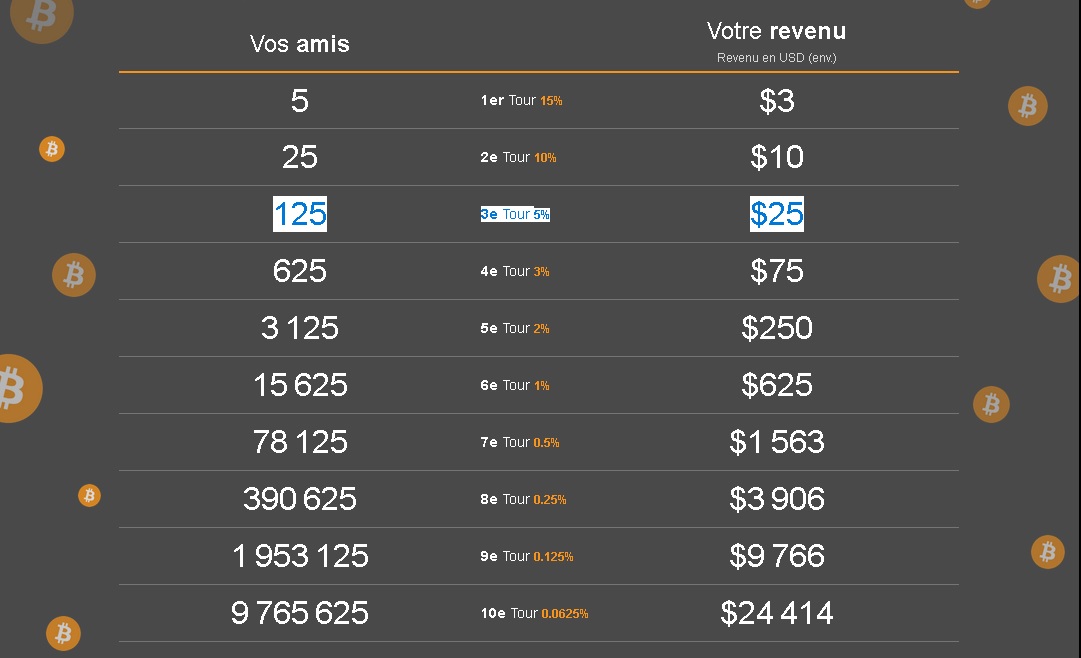Click the "Votre revenu" column header
The height and width of the screenshot is (658, 1081).
coord(776,31)
